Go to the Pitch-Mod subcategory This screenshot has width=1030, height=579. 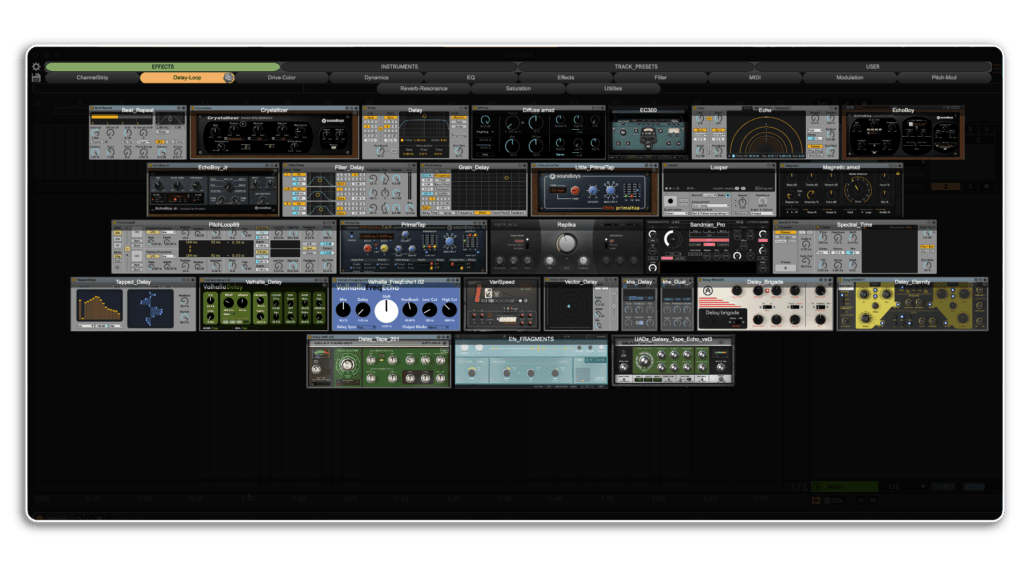point(943,77)
